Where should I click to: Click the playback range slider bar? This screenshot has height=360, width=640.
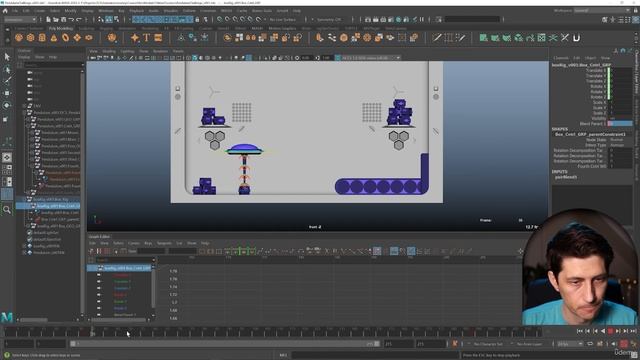pyautogui.click(x=225, y=344)
